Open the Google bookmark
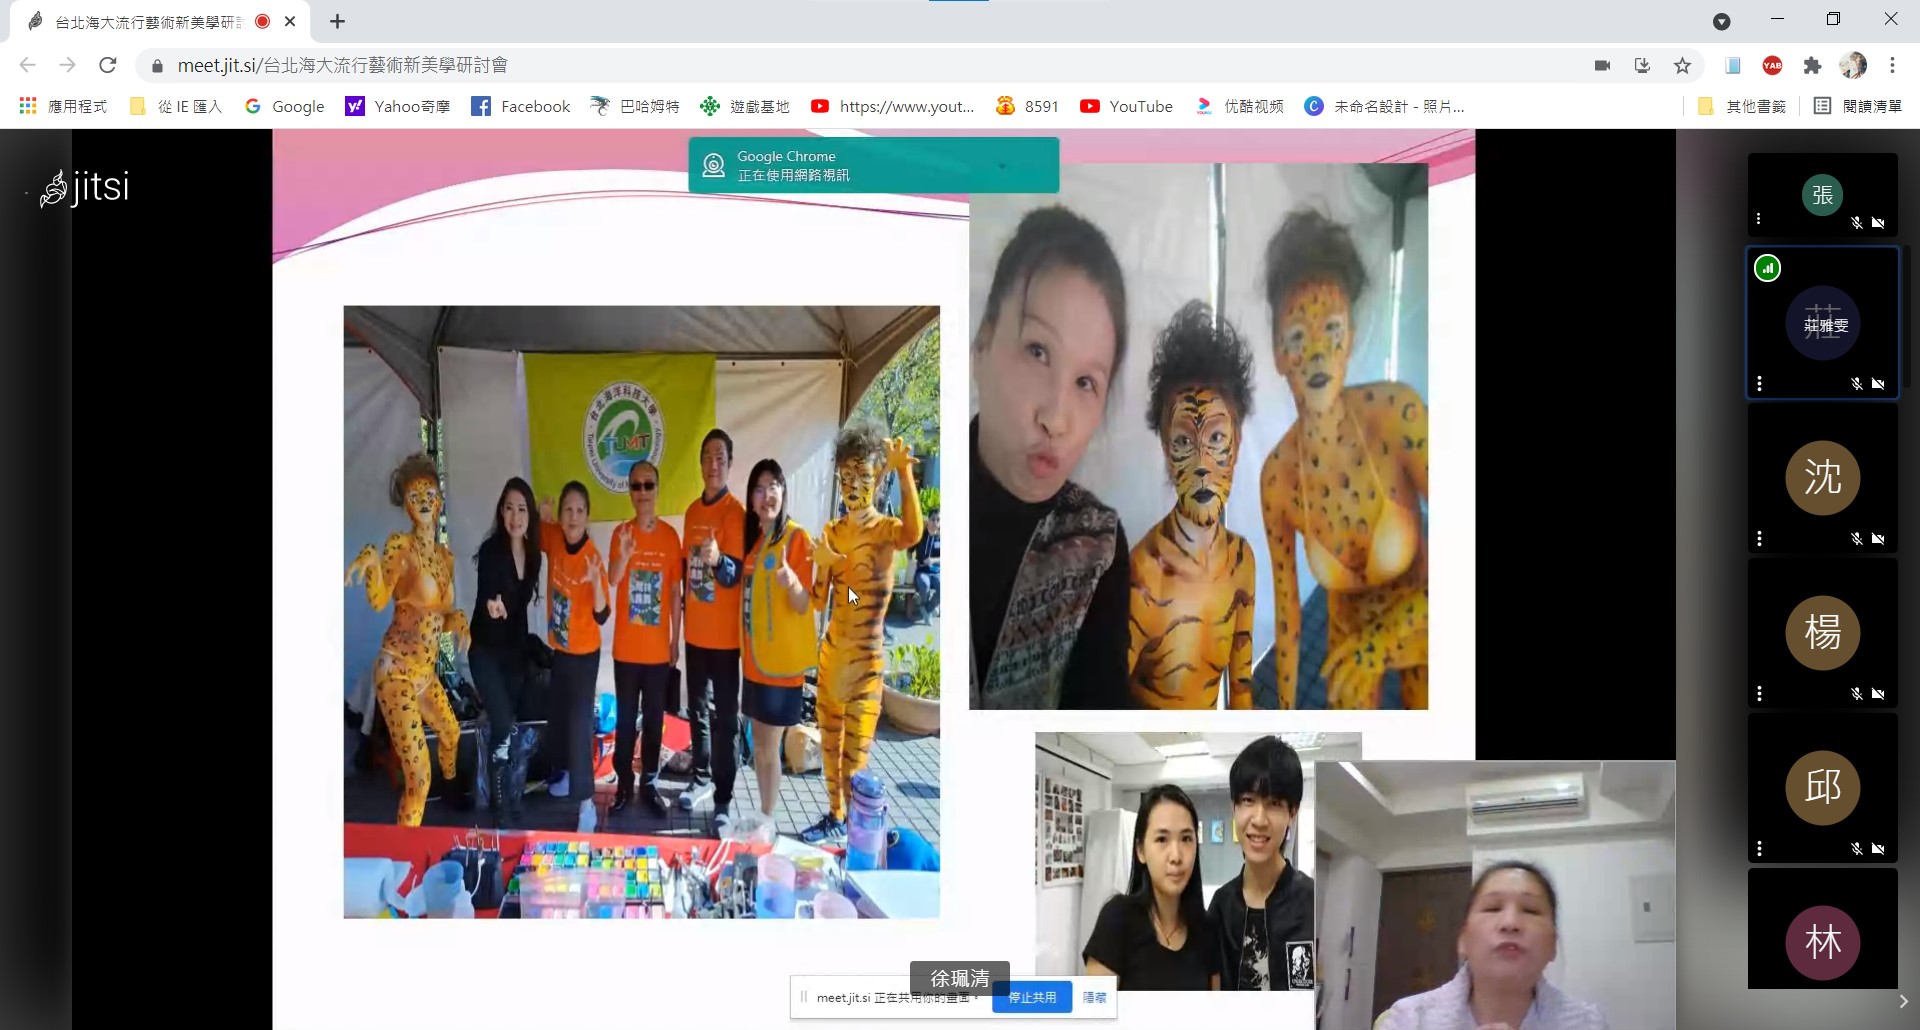1920x1030 pixels. tap(285, 106)
